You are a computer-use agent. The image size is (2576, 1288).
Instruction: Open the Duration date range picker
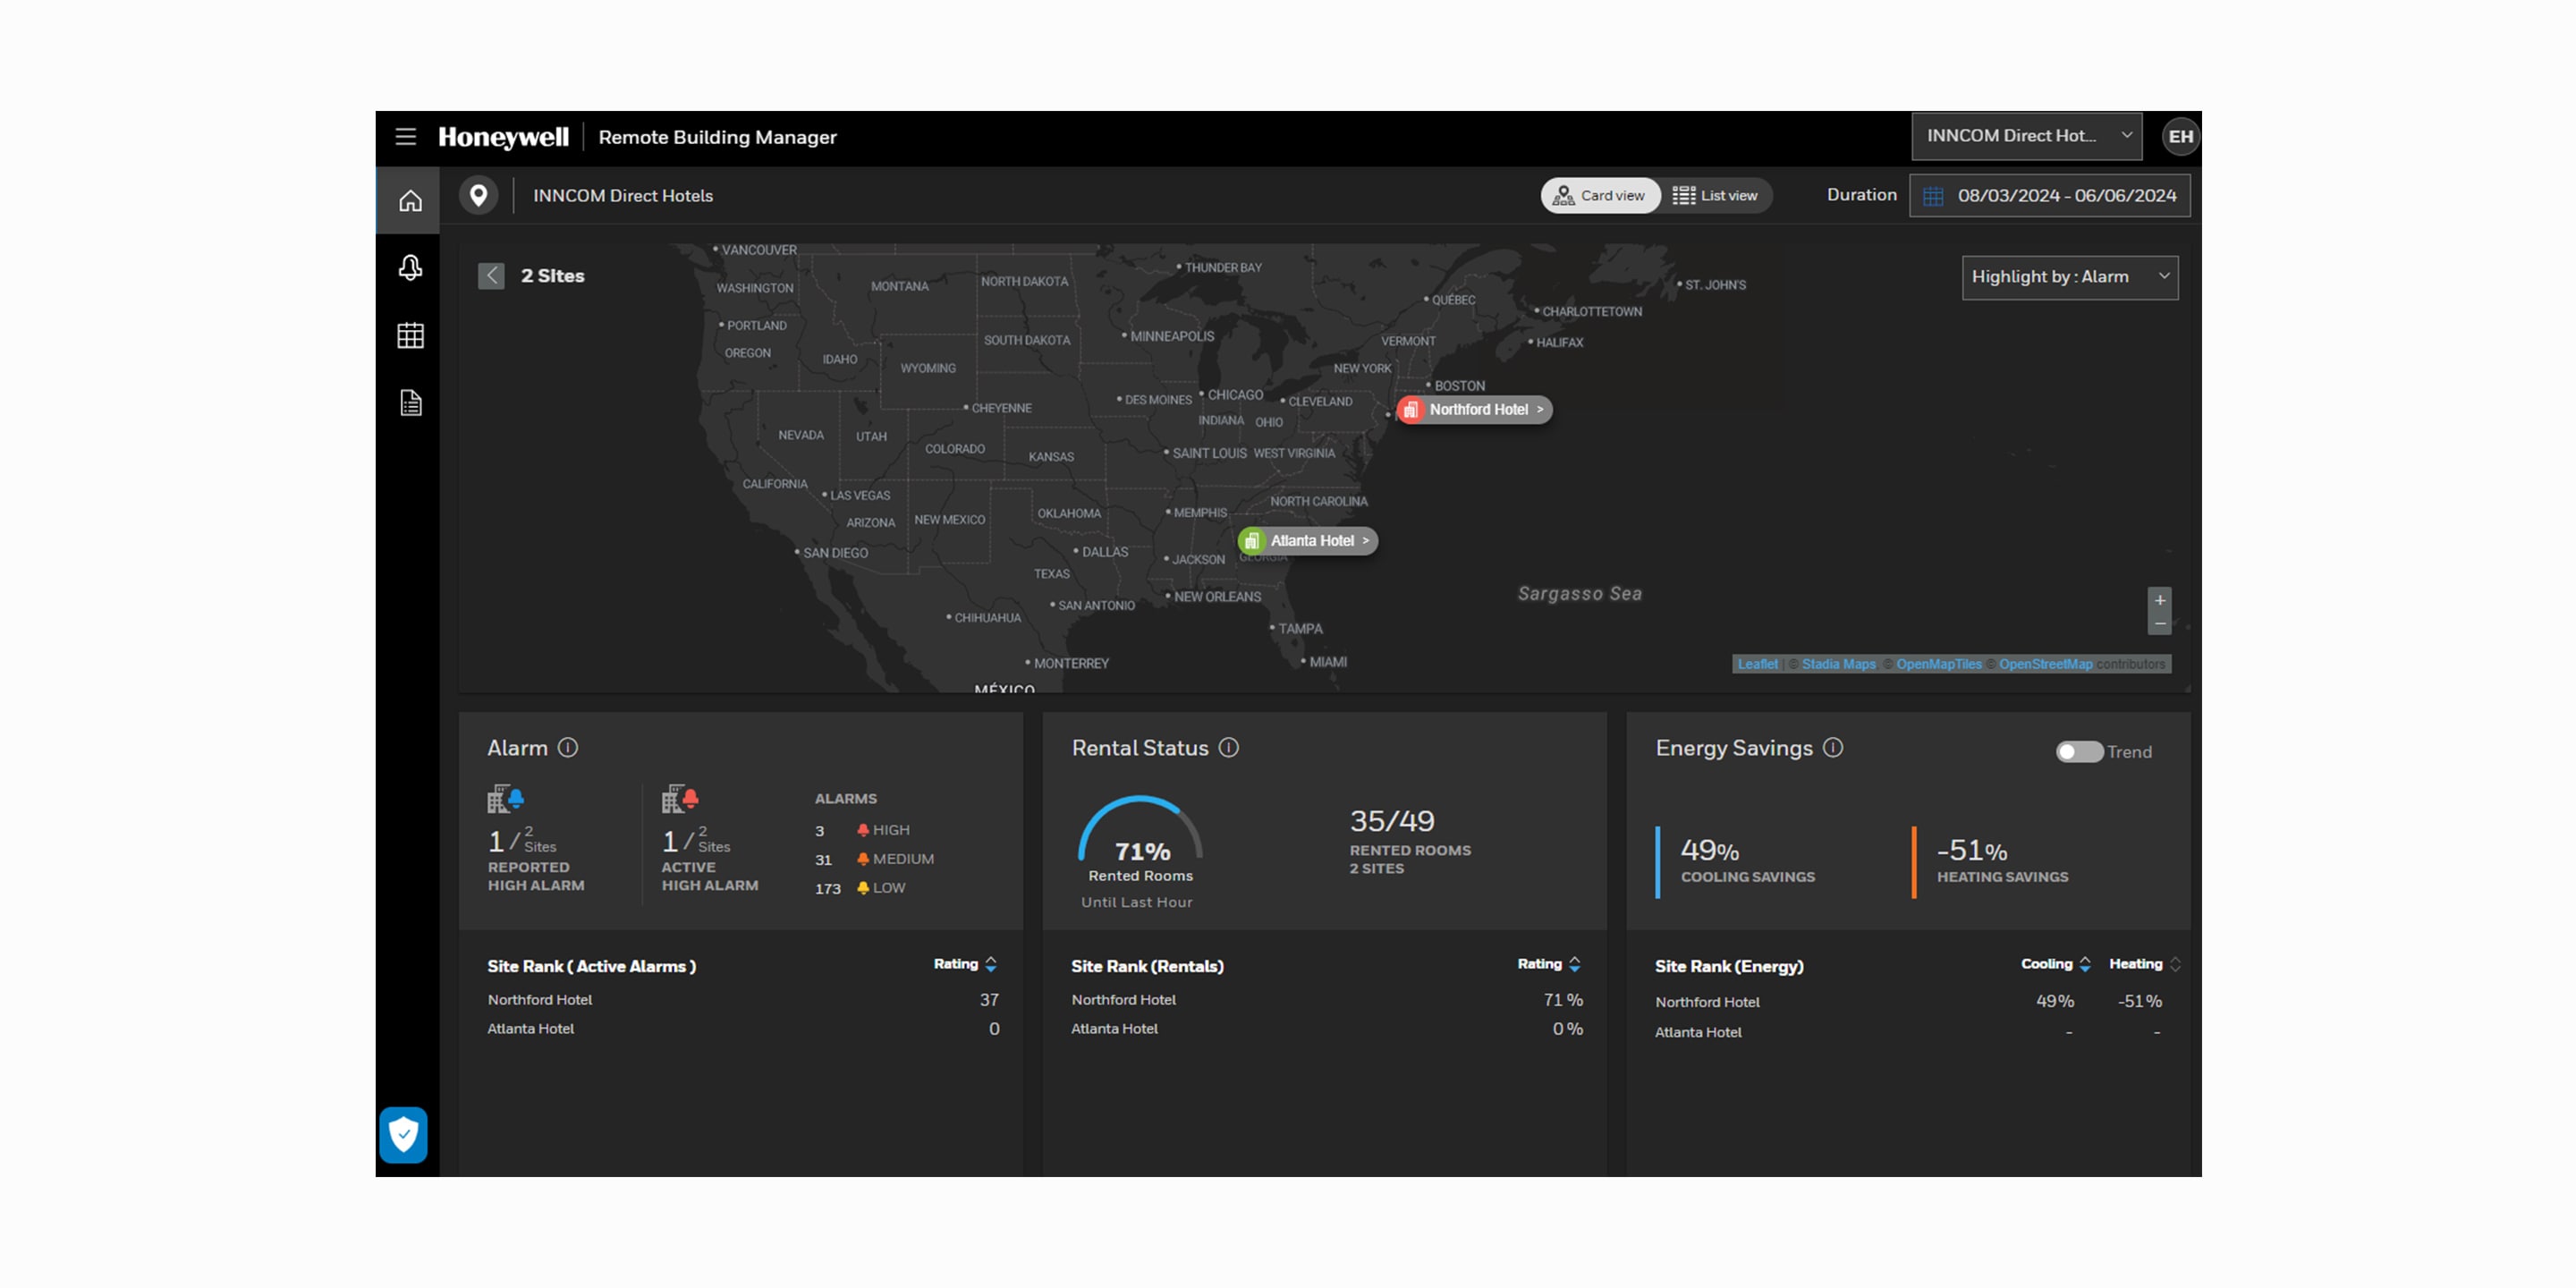click(x=2050, y=196)
